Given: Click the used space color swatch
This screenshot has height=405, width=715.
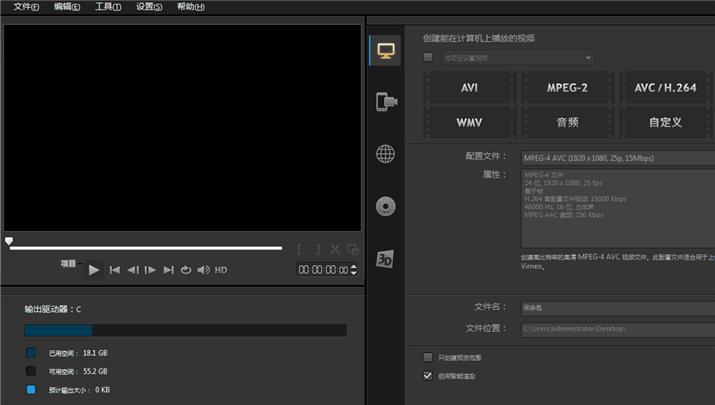Looking at the screenshot, I should (x=31, y=353).
